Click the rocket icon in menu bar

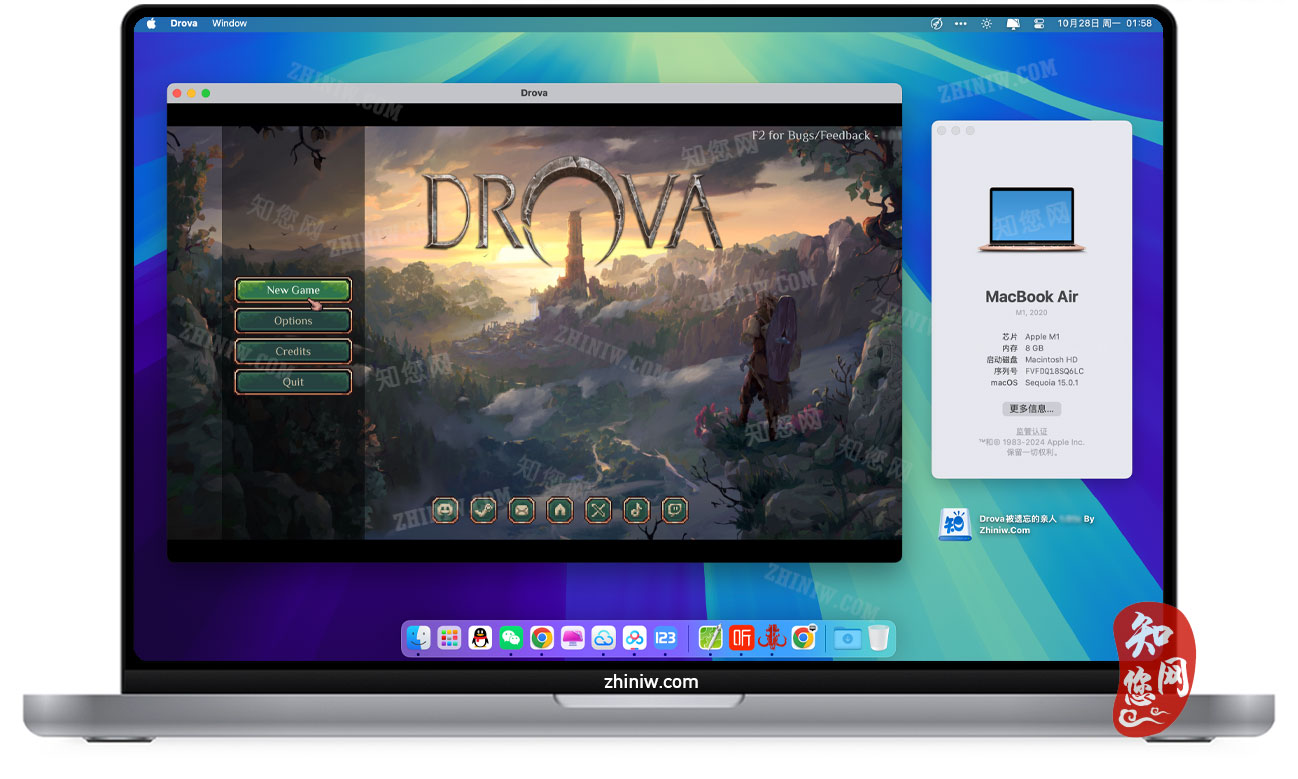coord(936,23)
